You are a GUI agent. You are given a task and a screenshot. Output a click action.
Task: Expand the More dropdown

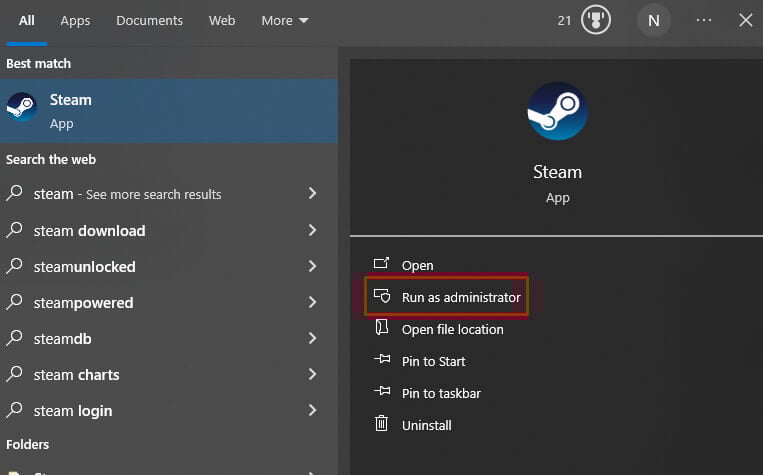point(285,20)
